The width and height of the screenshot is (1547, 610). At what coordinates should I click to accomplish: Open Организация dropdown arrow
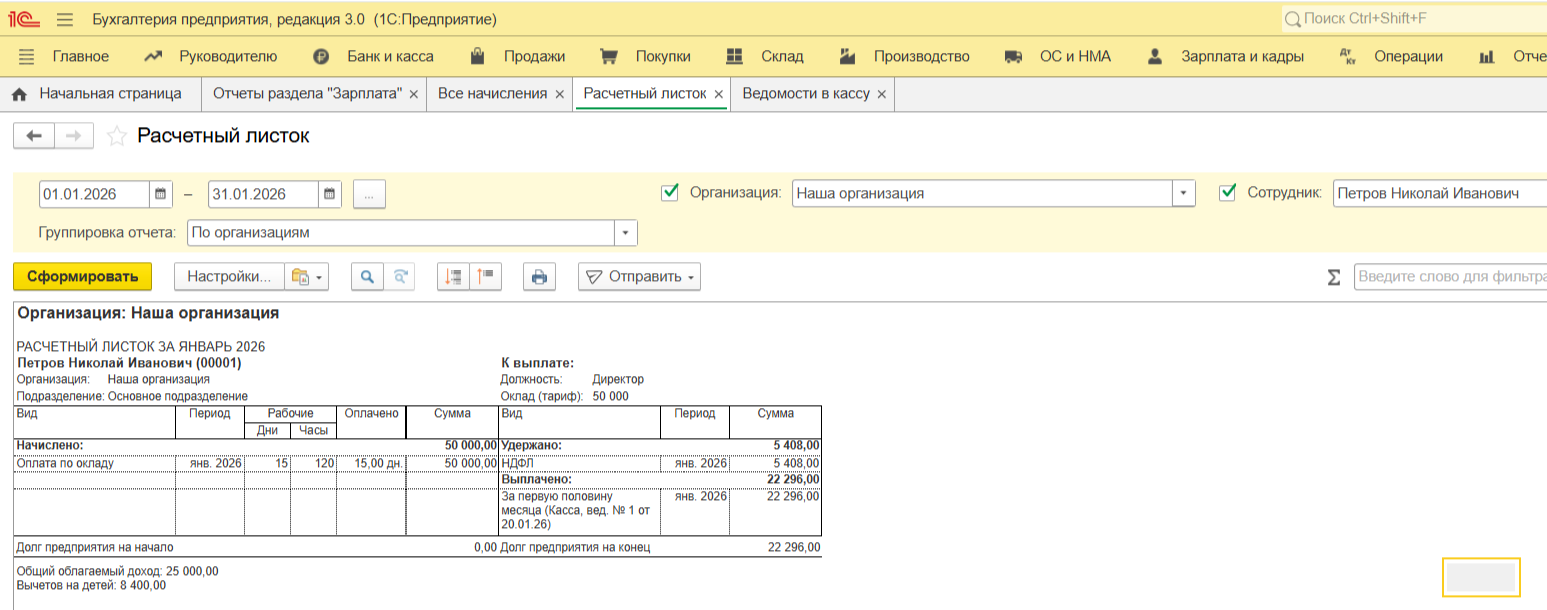click(x=1184, y=193)
